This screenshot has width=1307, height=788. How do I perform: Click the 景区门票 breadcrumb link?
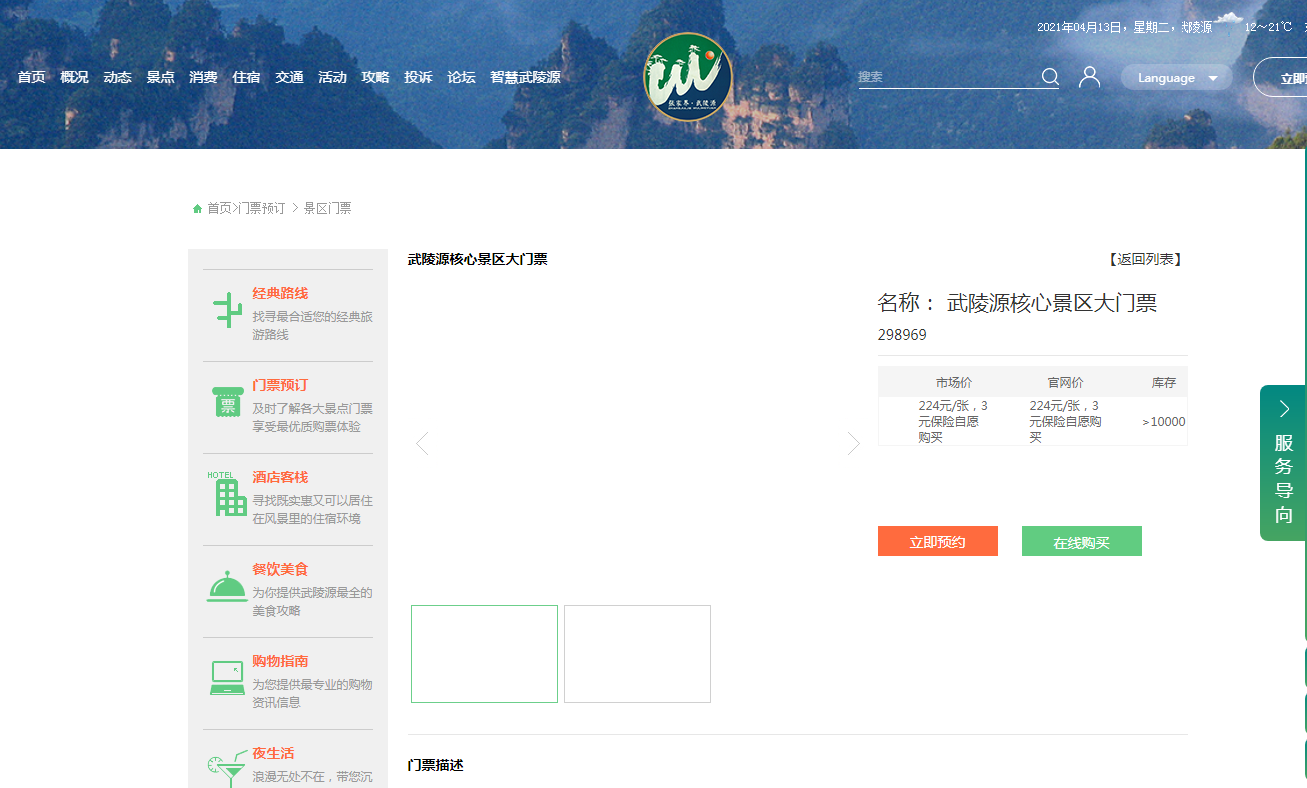(x=328, y=208)
